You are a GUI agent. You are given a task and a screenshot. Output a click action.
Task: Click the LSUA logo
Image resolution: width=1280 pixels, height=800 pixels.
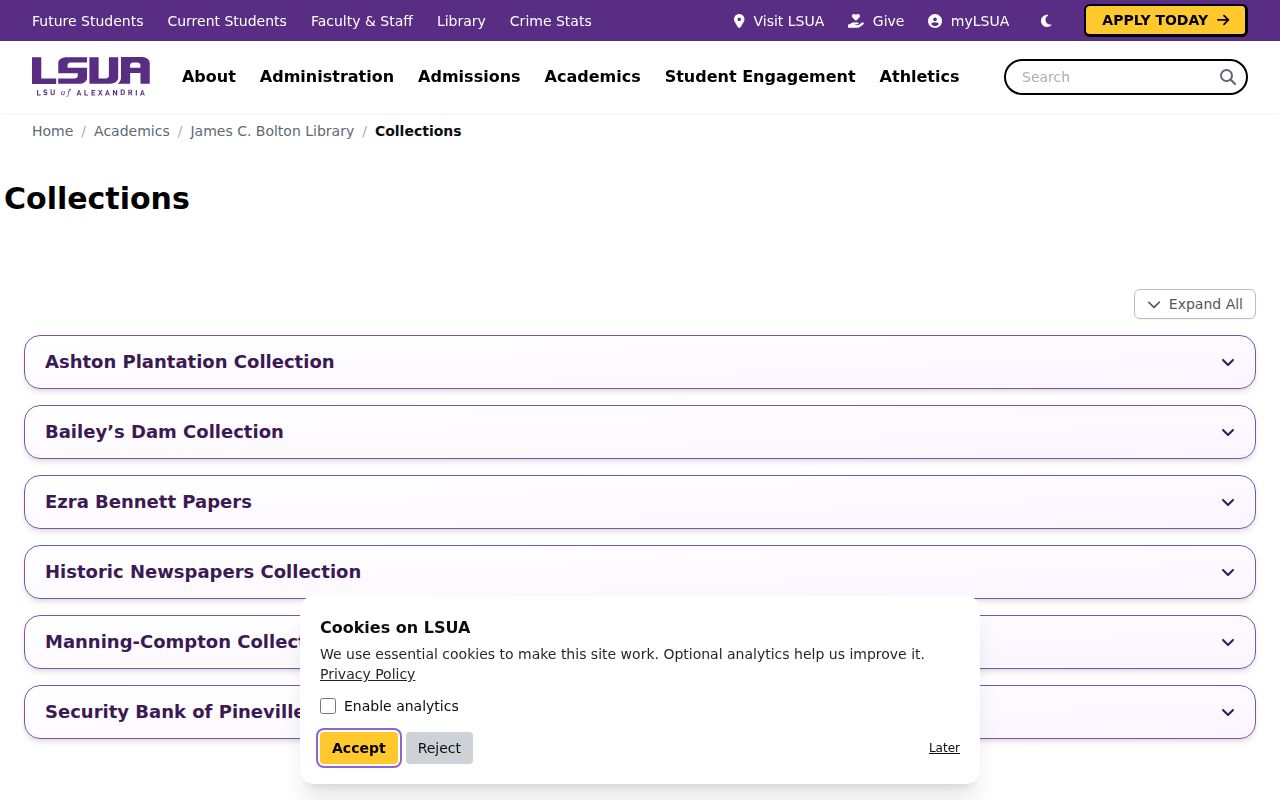click(91, 77)
